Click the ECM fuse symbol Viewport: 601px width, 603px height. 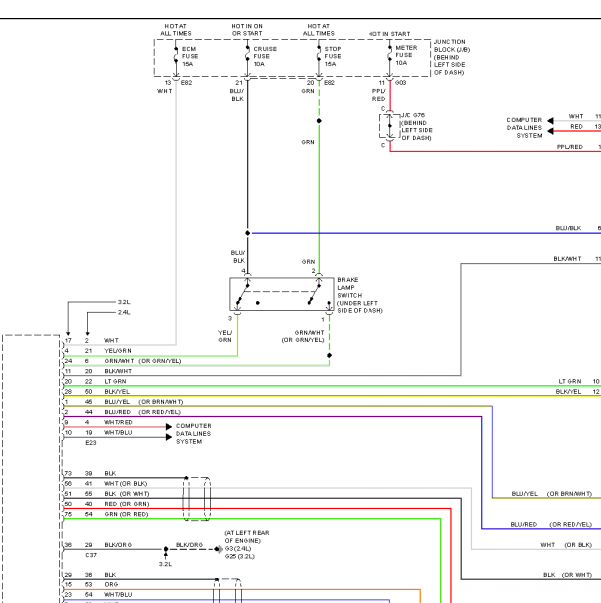[x=176, y=56]
